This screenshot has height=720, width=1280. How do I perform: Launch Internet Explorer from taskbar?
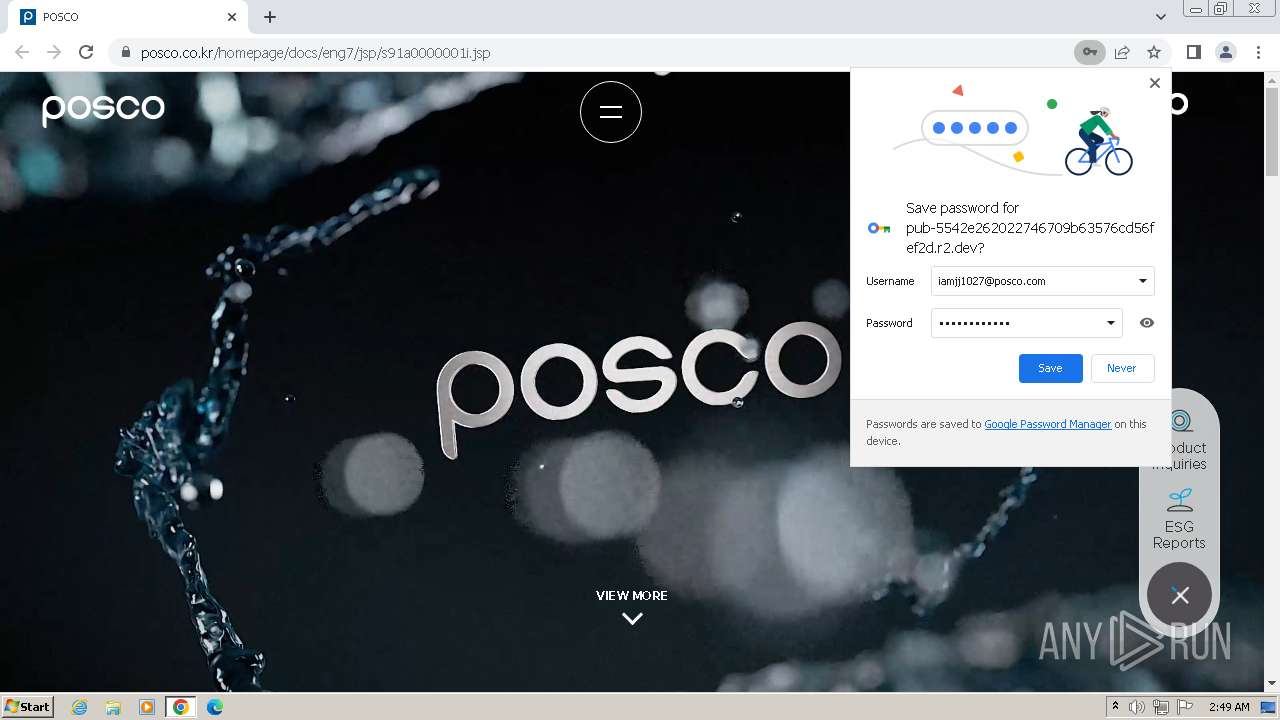(80, 707)
